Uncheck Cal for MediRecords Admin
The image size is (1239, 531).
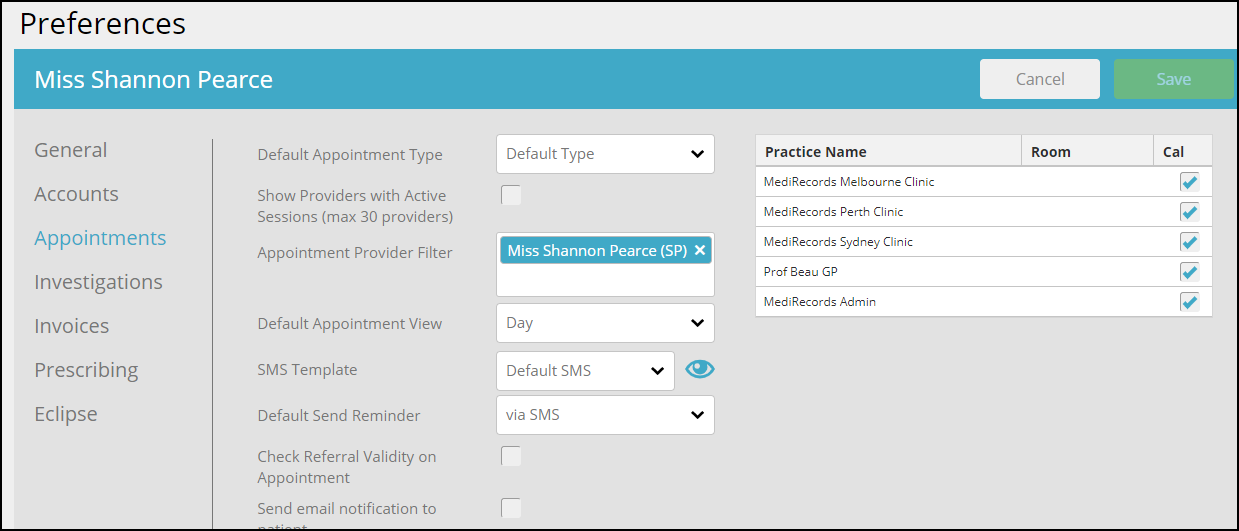pos(1189,302)
